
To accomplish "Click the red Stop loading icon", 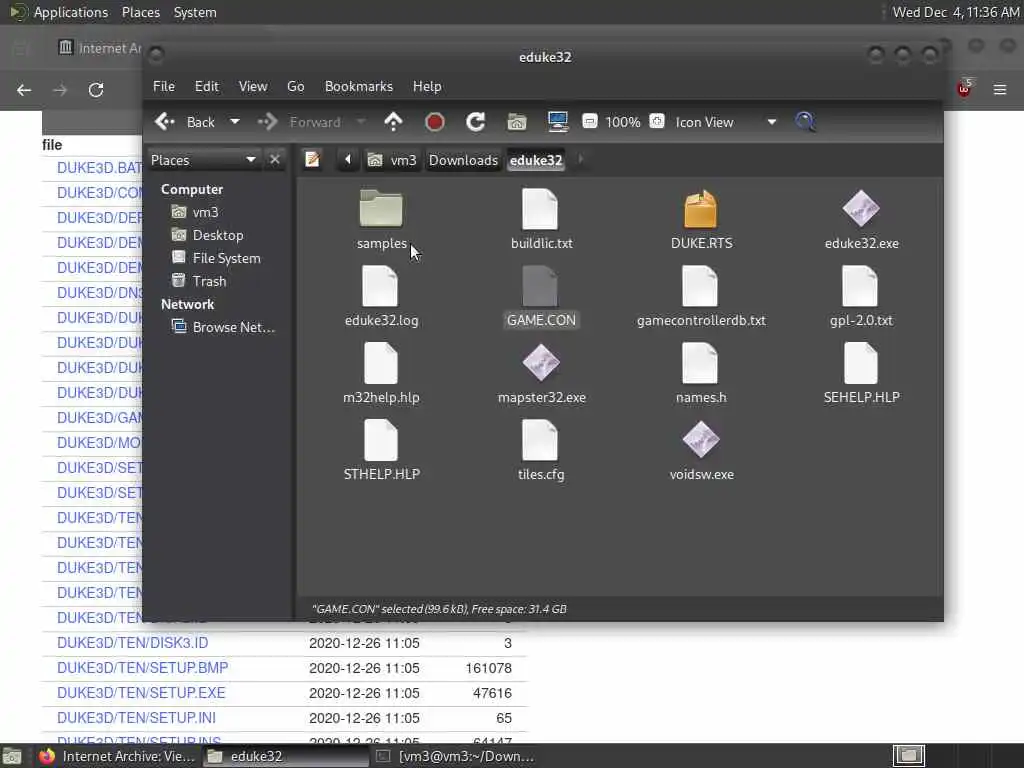I will (434, 122).
